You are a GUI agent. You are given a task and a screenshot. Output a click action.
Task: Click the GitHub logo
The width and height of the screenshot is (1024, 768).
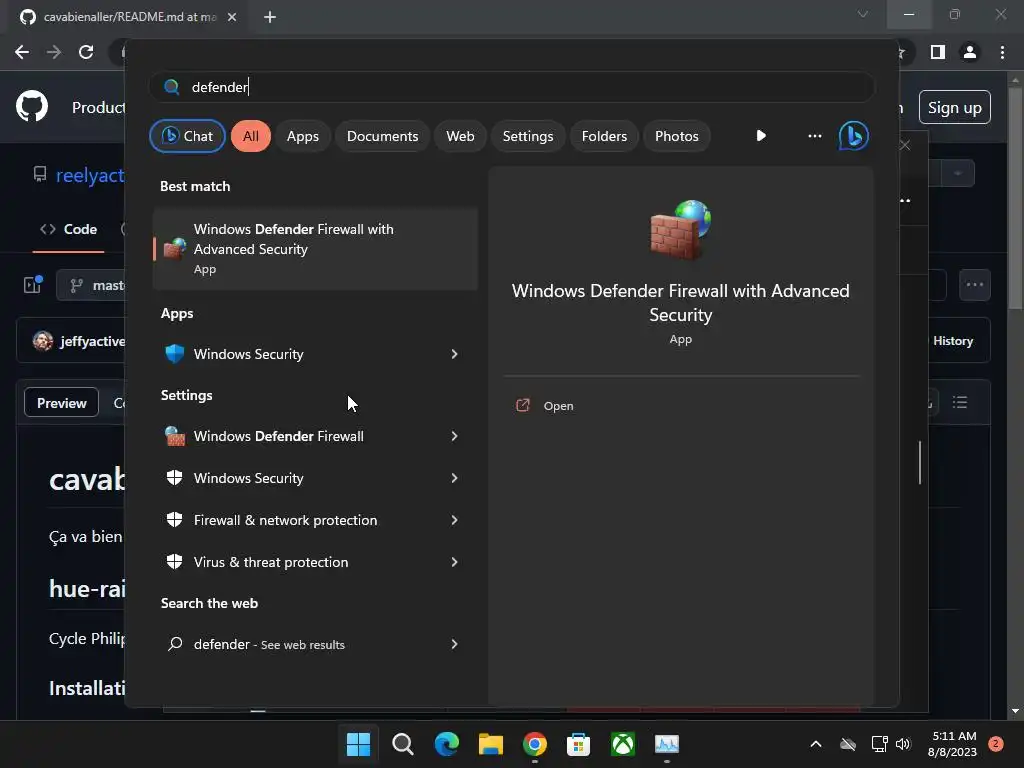[32, 106]
